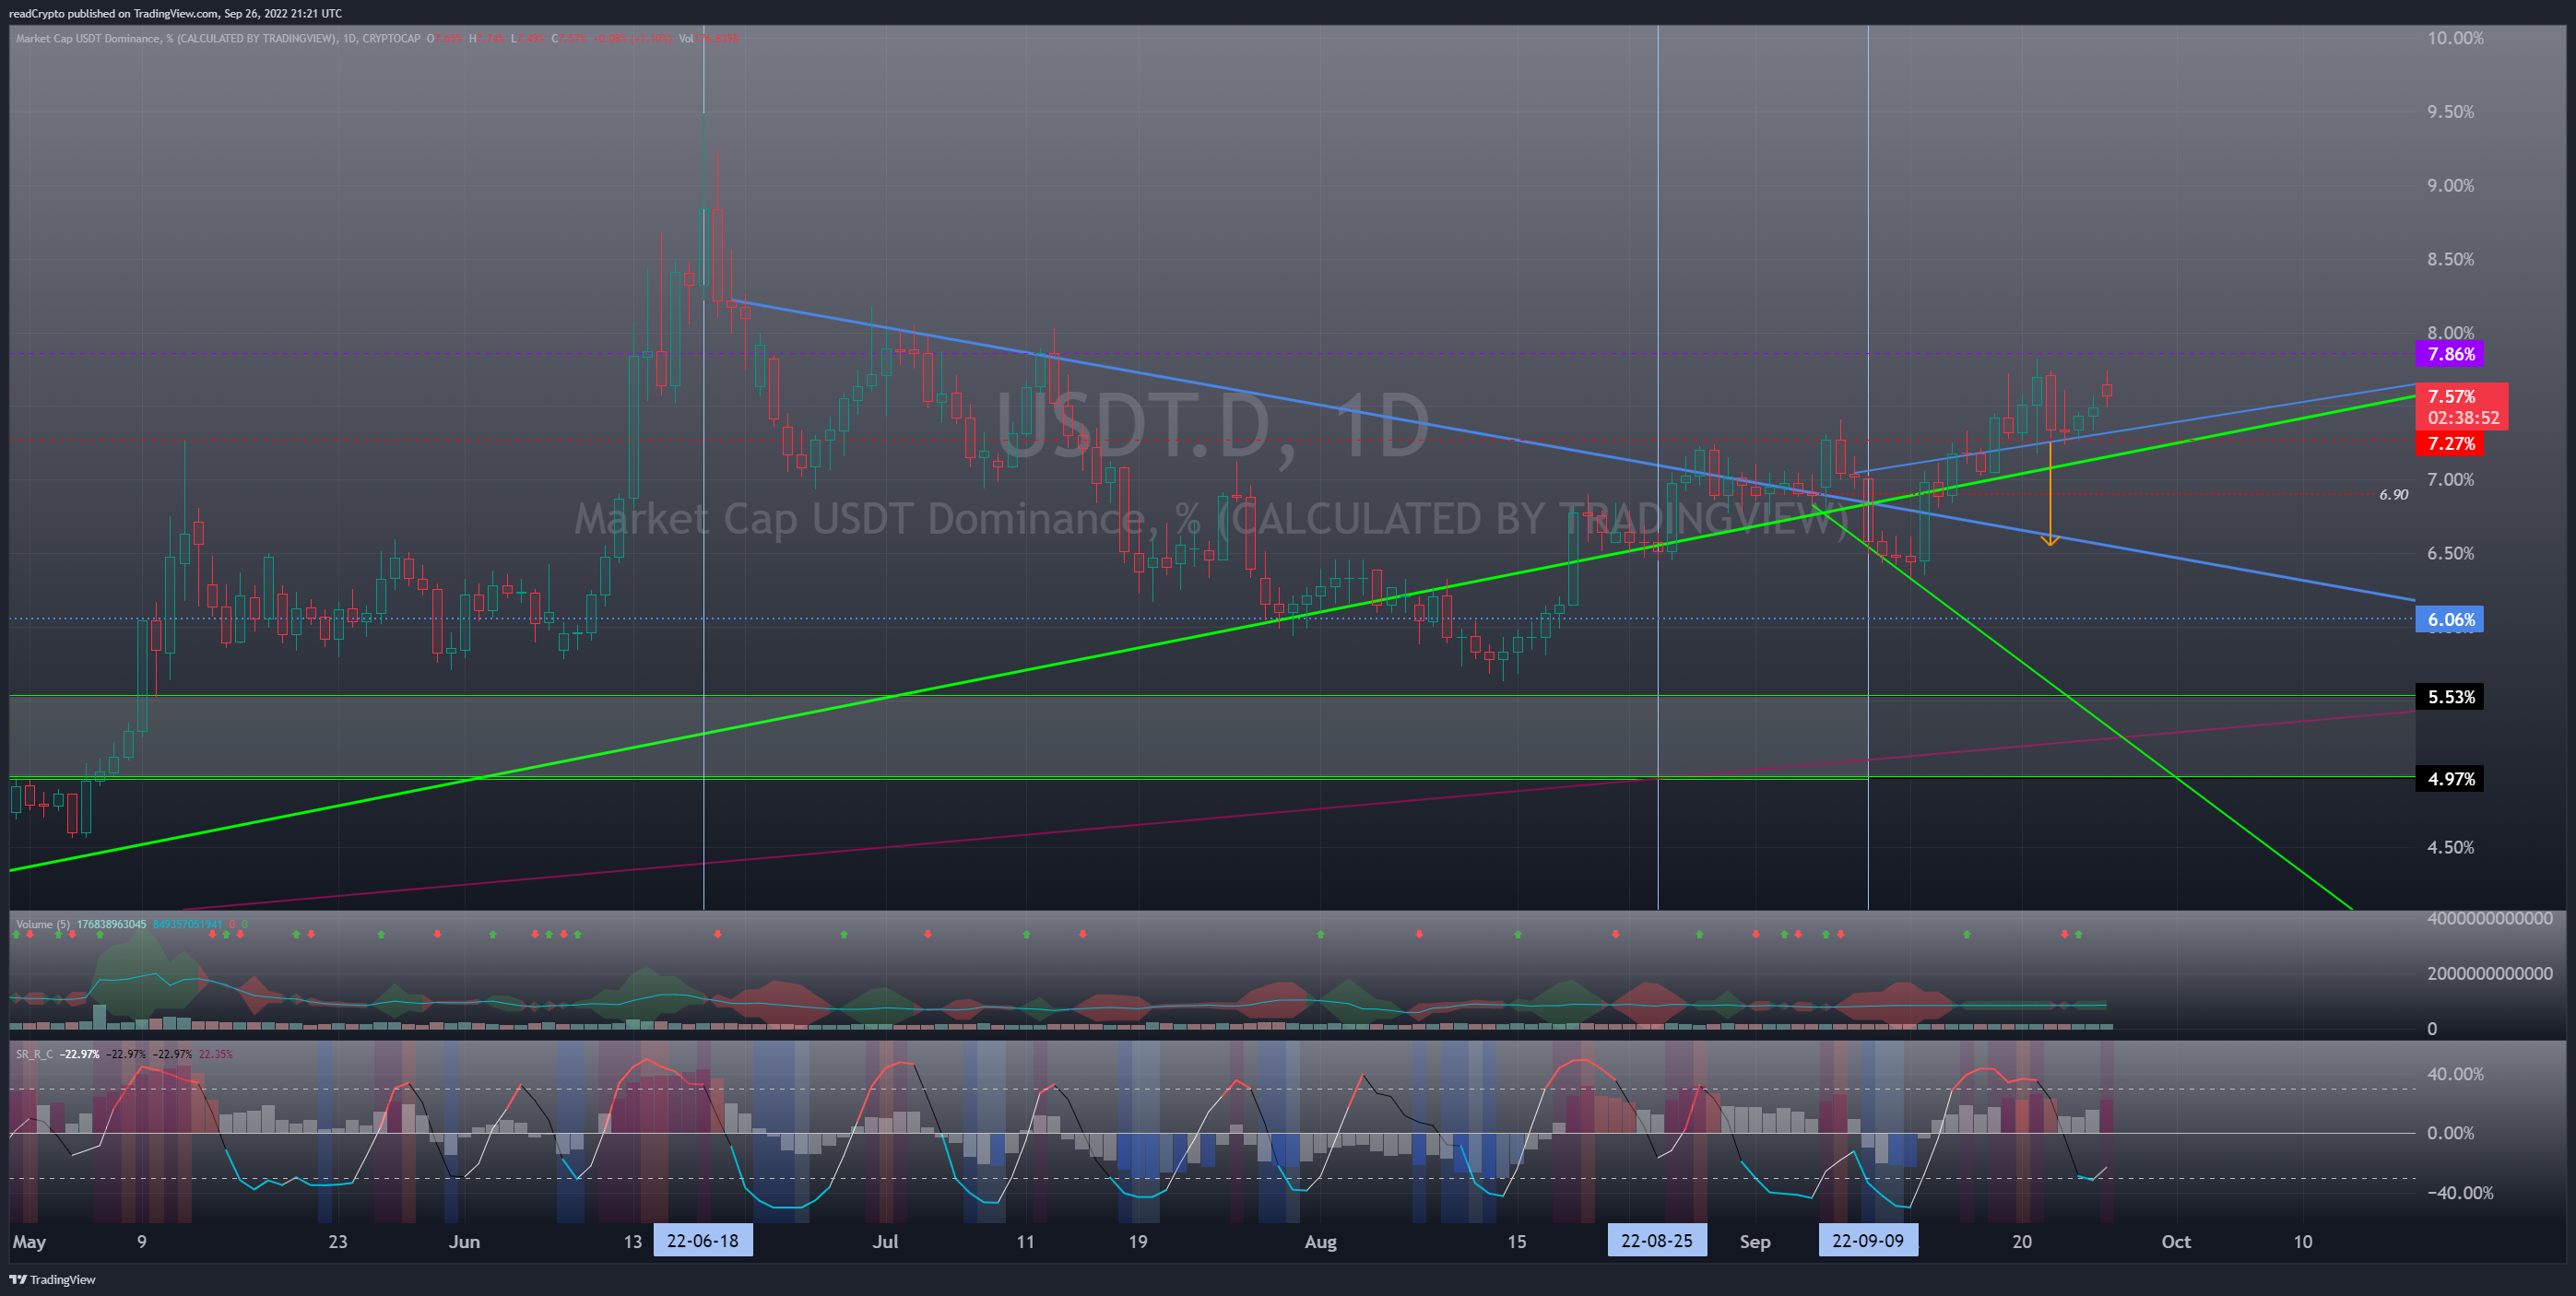This screenshot has height=1296, width=2576.
Task: Click 2000000000000 on the volume axis
Action: [x=2490, y=973]
